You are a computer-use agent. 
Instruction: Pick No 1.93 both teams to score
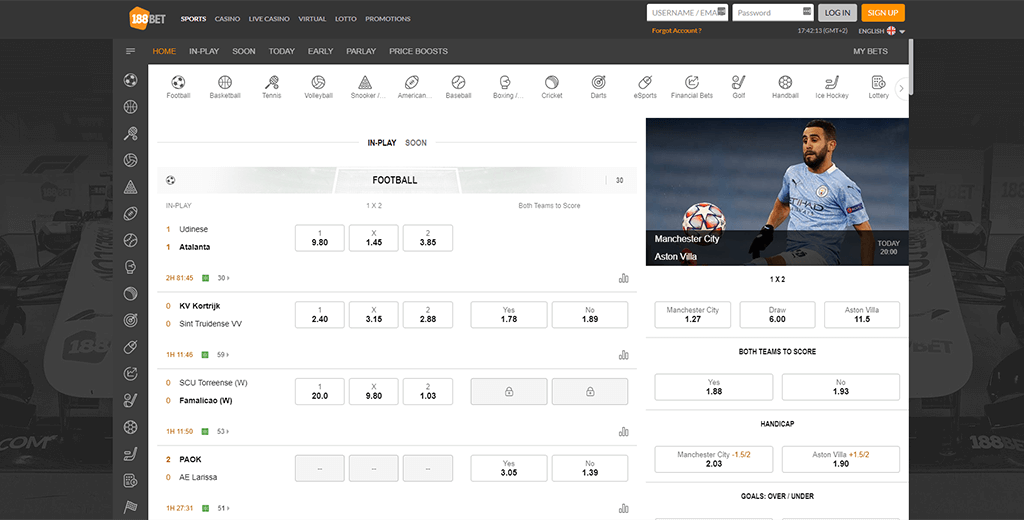[x=840, y=387]
